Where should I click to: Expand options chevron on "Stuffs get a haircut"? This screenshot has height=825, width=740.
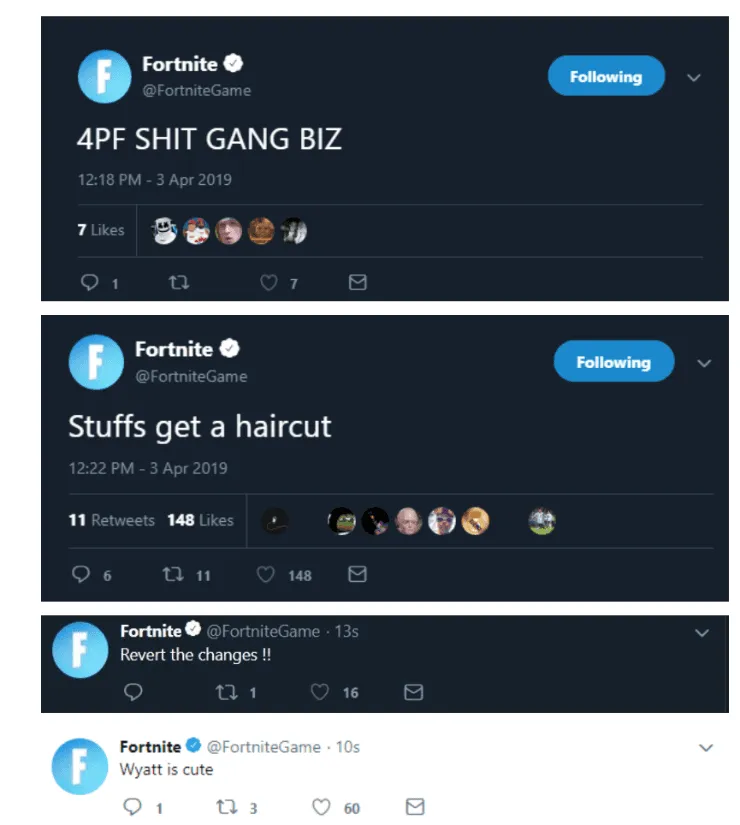(x=704, y=363)
